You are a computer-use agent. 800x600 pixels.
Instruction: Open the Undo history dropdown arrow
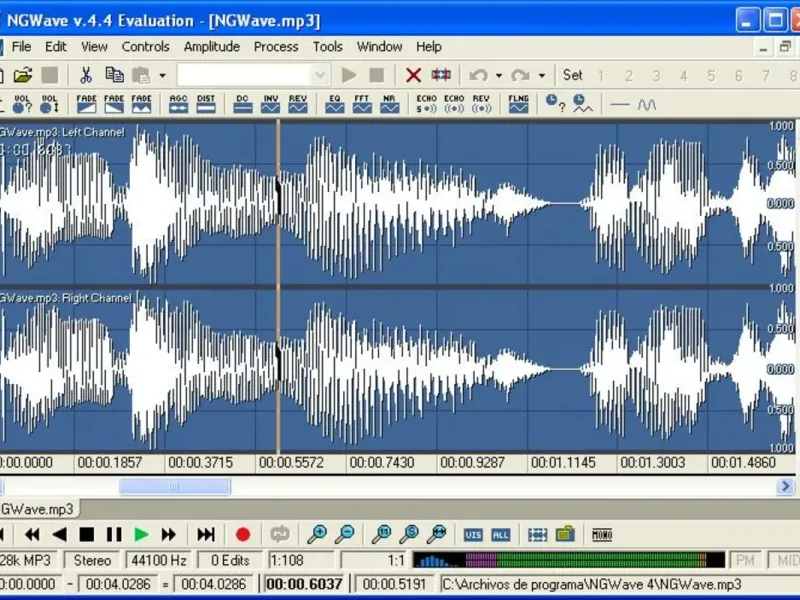click(498, 75)
